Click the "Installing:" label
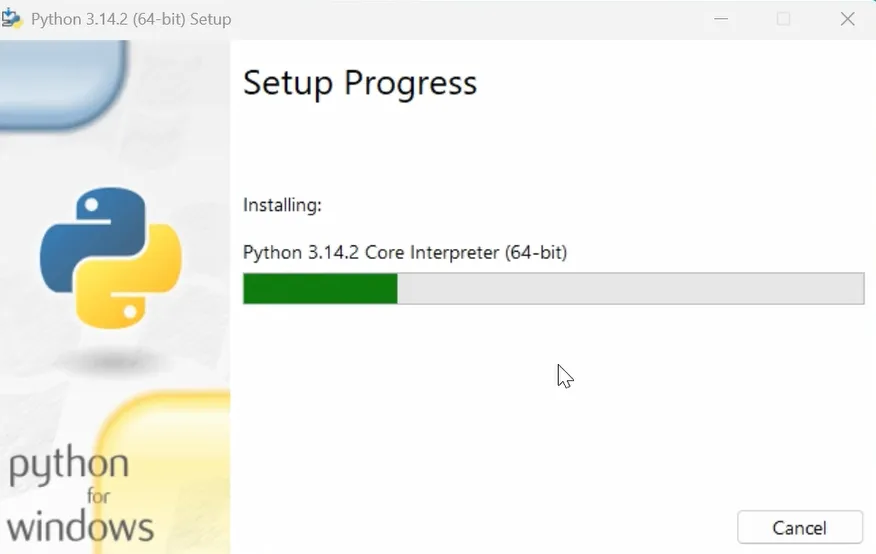 tap(282, 205)
